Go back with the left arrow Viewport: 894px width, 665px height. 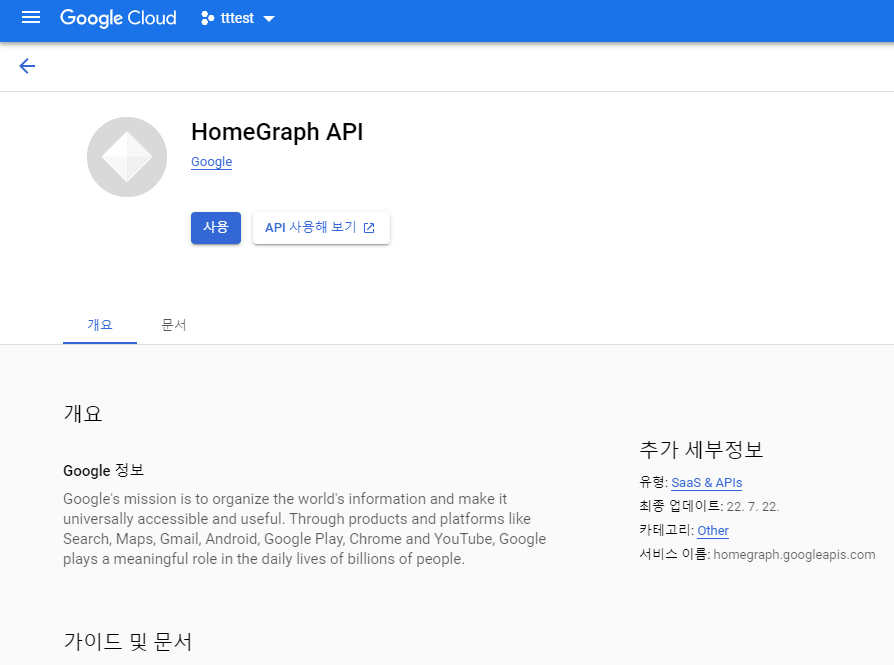point(27,66)
